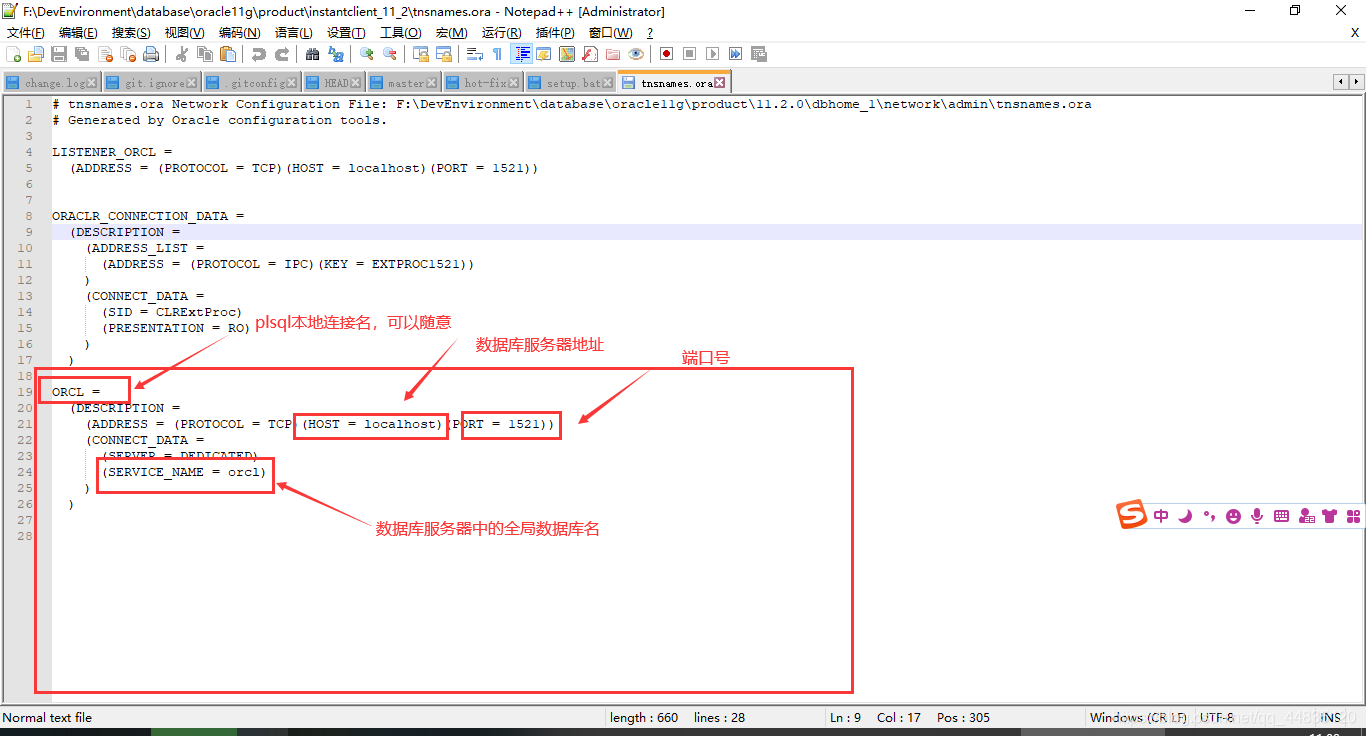Screen dimensions: 1366x736
Task: Undo the last edit via toolbar
Action: [260, 54]
